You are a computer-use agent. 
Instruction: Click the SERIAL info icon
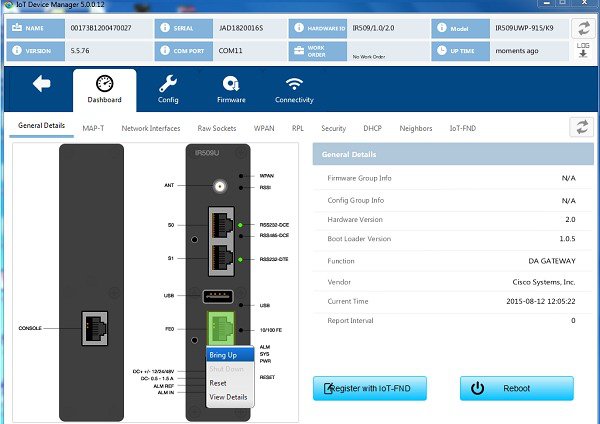click(x=165, y=28)
